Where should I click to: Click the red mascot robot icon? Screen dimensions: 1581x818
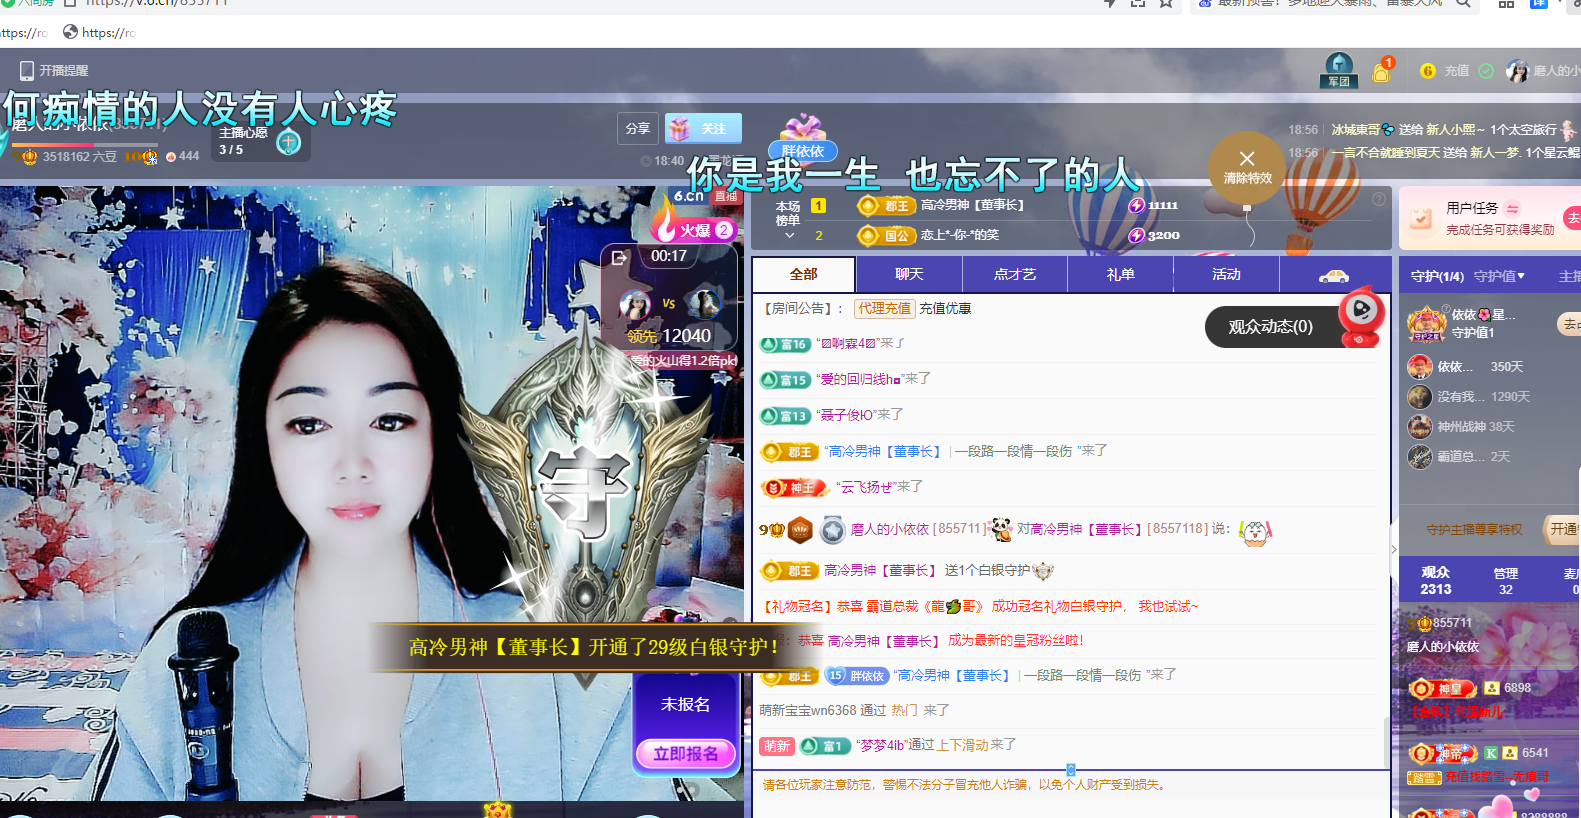click(x=1361, y=314)
